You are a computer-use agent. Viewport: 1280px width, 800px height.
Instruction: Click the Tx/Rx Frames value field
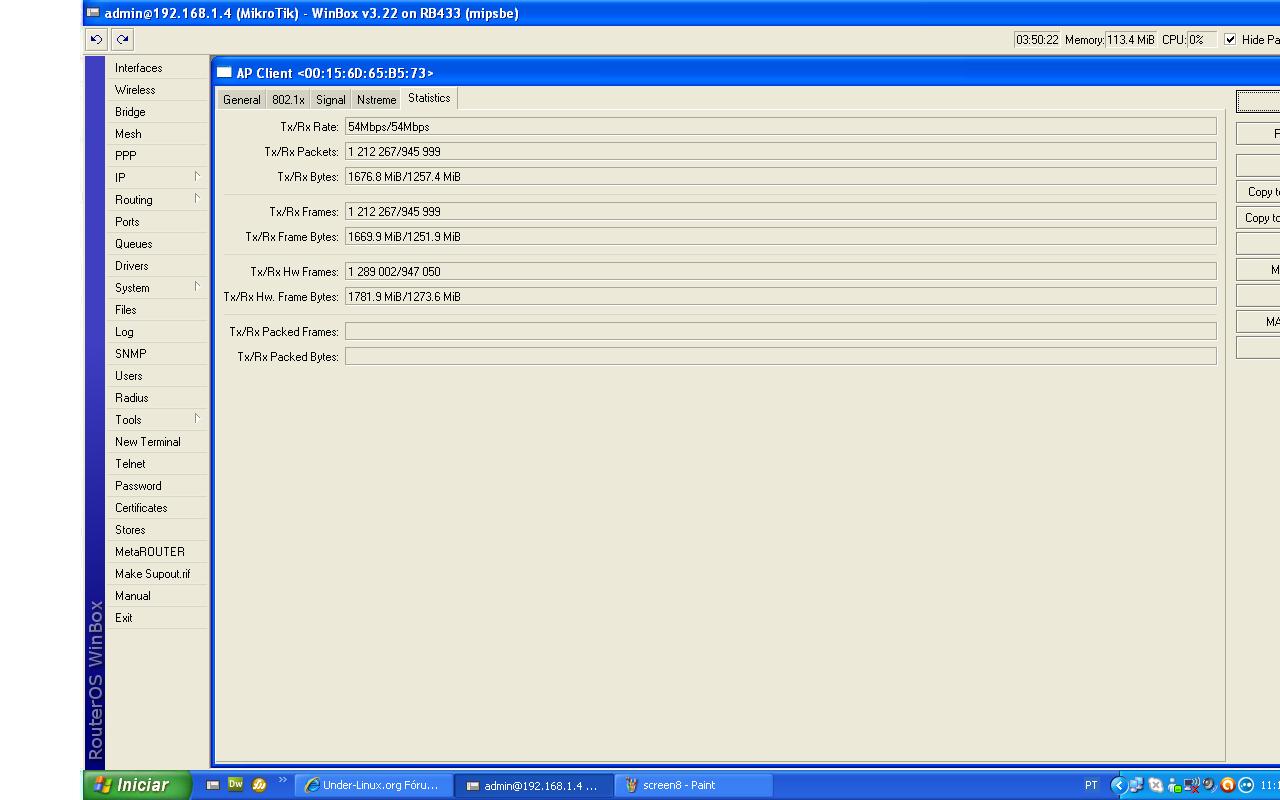tap(780, 211)
